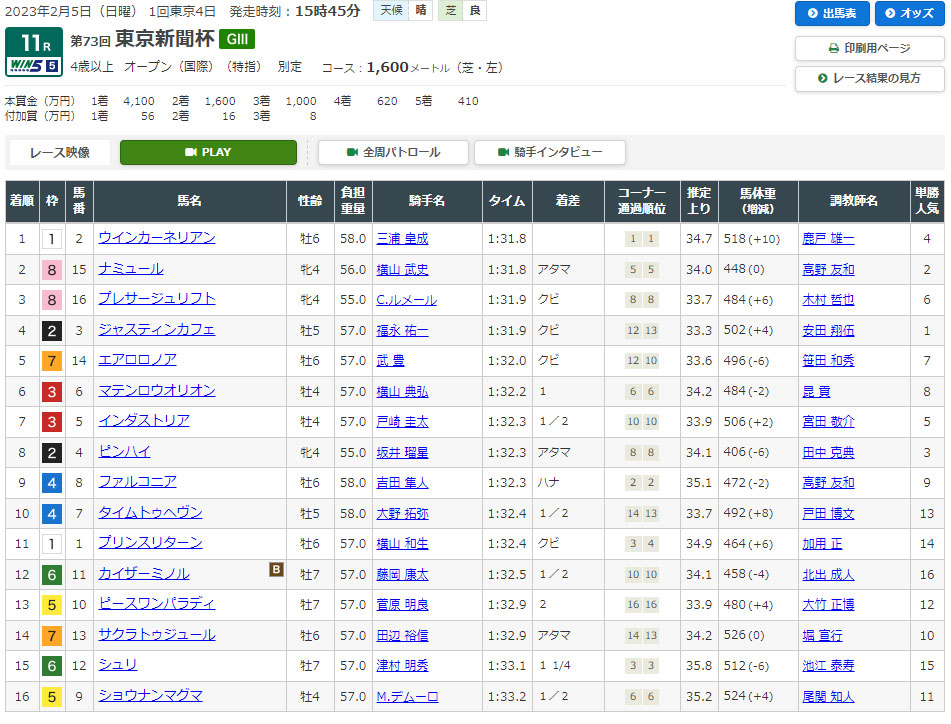Click the pink frame 8 box for ナミュール
The width and height of the screenshot is (951, 724).
52,270
